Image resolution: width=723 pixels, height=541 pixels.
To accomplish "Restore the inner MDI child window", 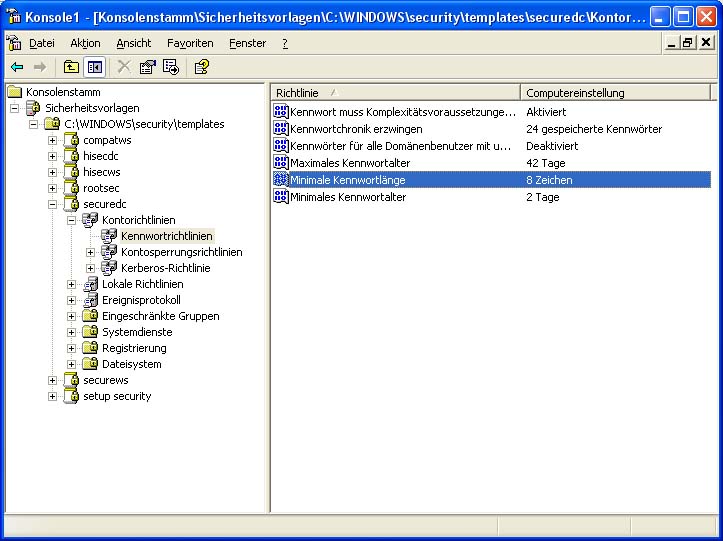I will pyautogui.click(x=687, y=43).
